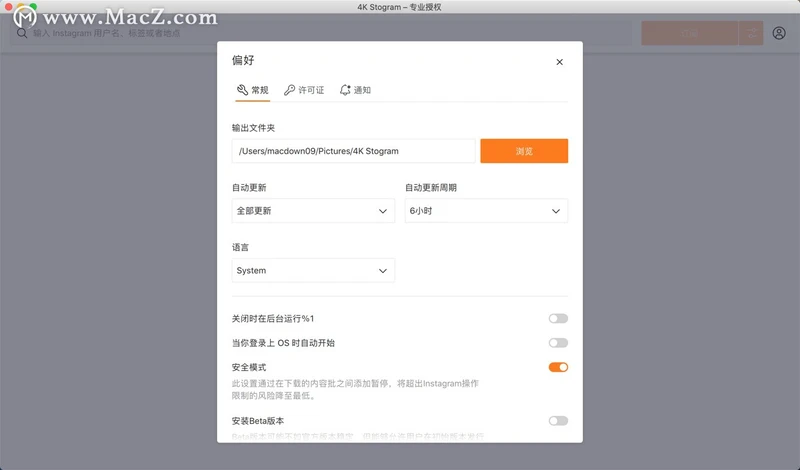Toggle 当你登录上 OS 时自动开始 switch

pyautogui.click(x=558, y=343)
